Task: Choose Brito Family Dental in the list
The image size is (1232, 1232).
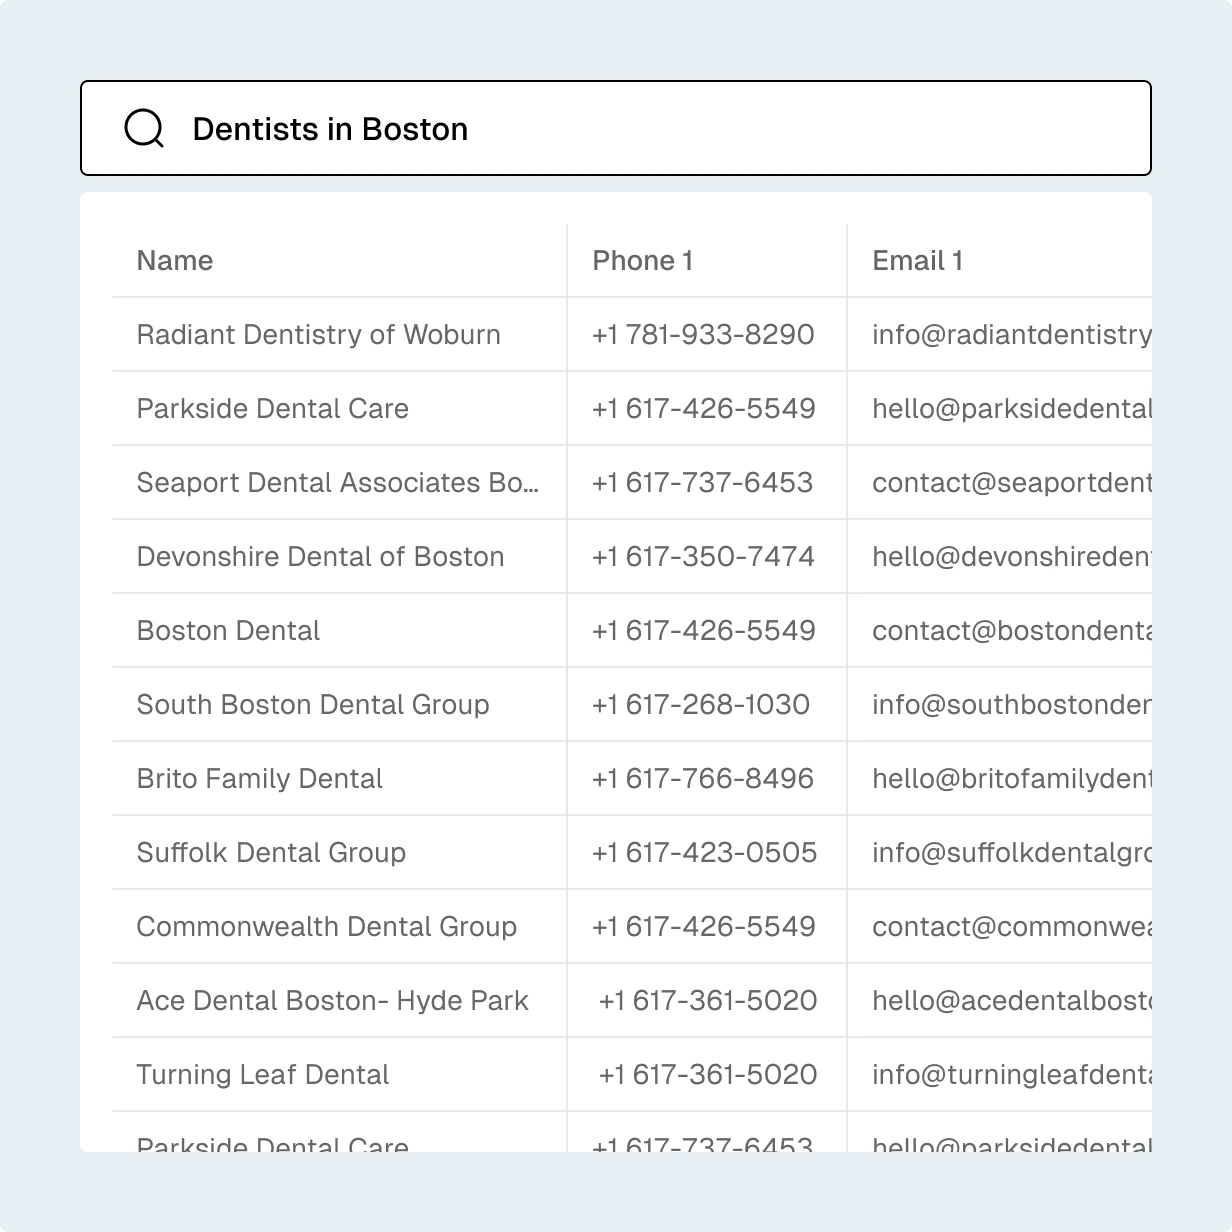Action: click(259, 779)
